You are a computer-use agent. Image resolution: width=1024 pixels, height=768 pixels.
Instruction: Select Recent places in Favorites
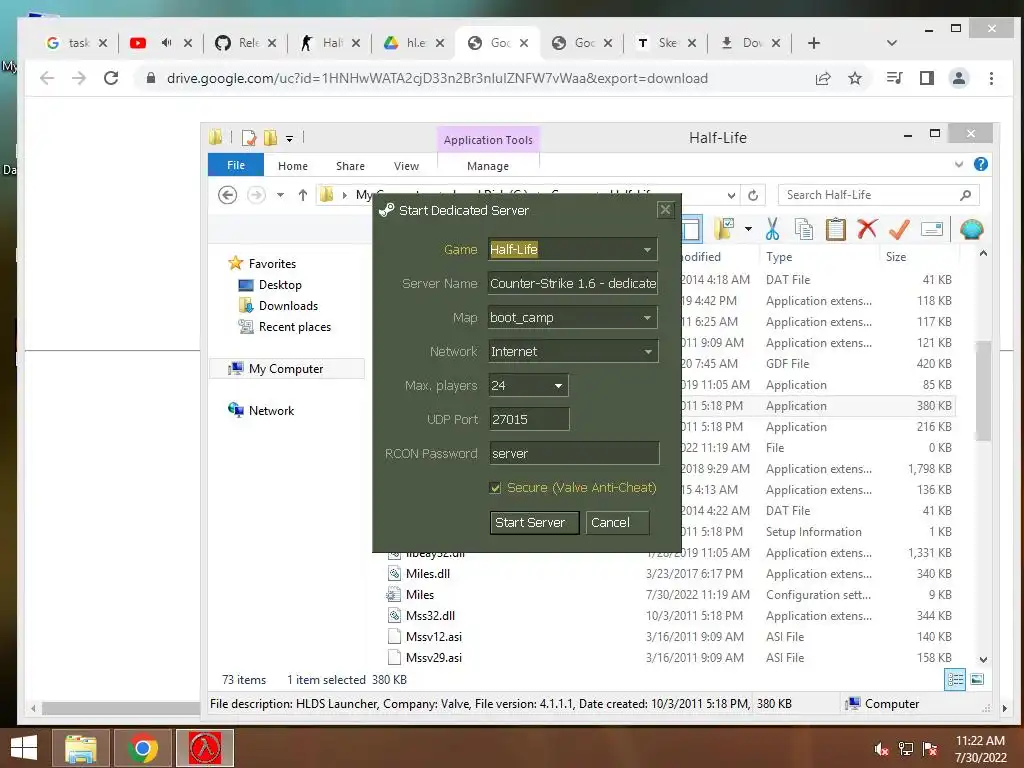coord(295,327)
